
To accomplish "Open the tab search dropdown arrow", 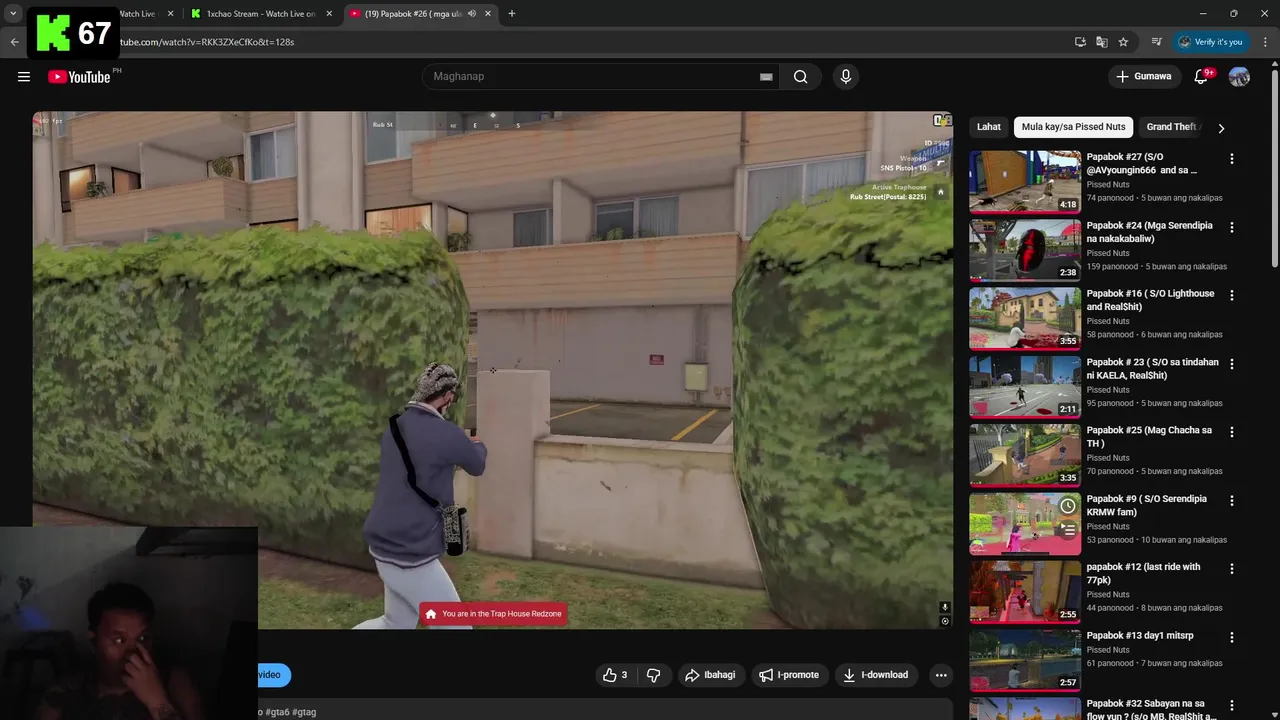I will (13, 13).
